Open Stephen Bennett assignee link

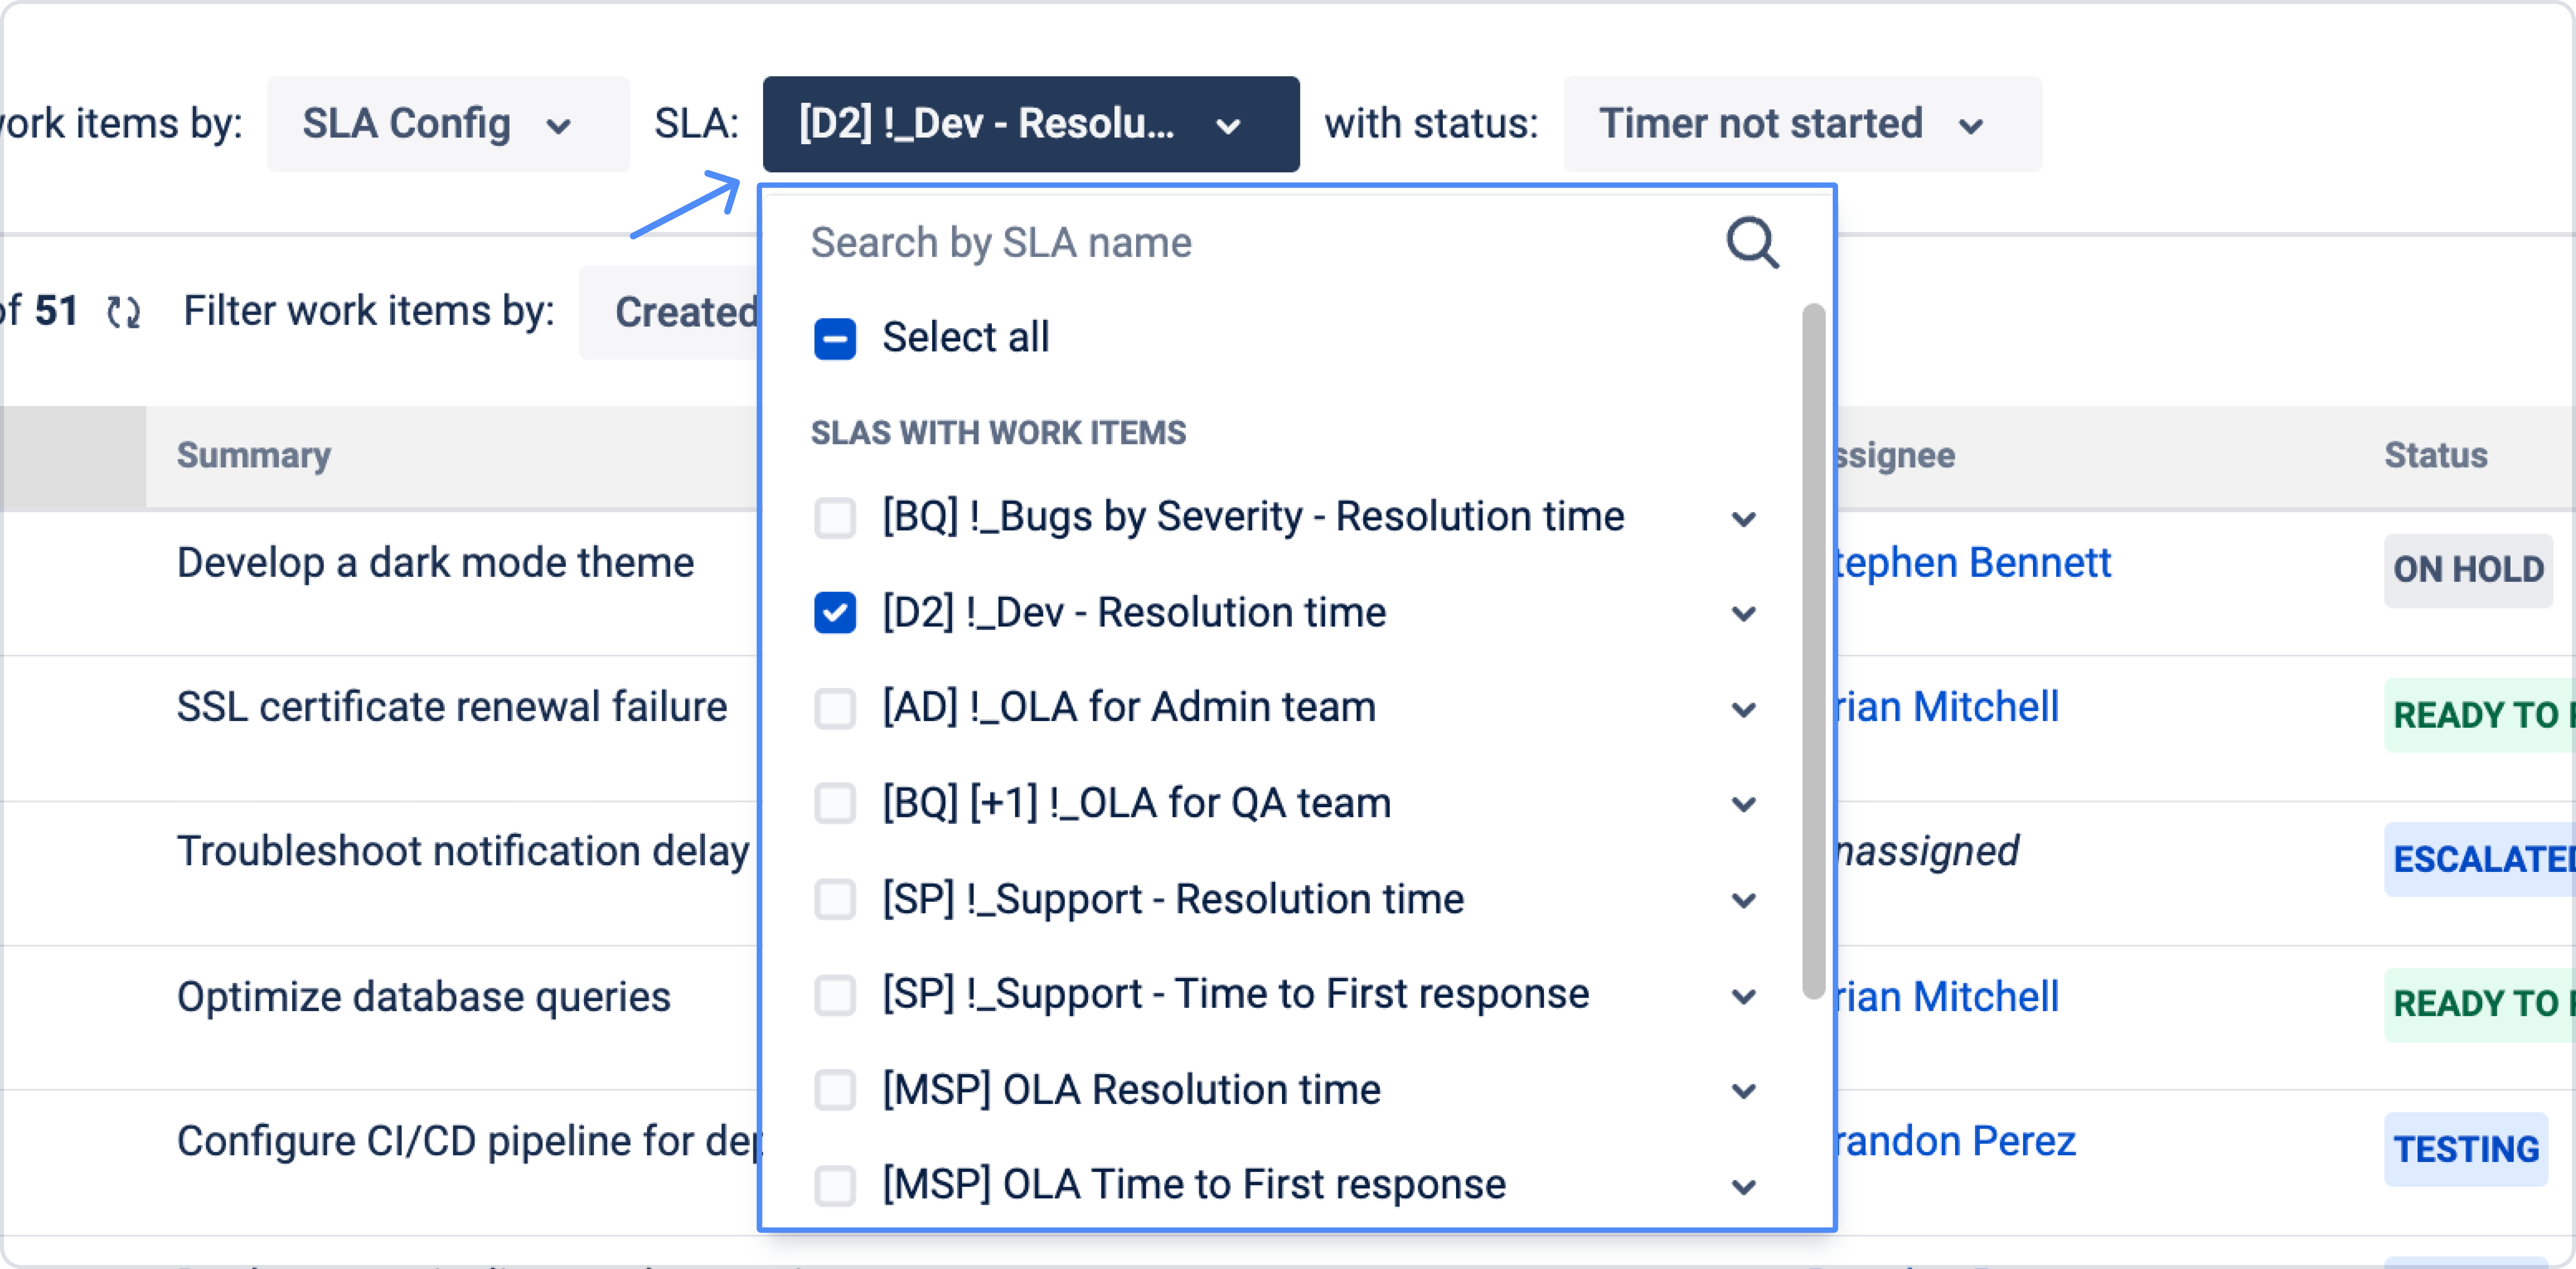1970,563
